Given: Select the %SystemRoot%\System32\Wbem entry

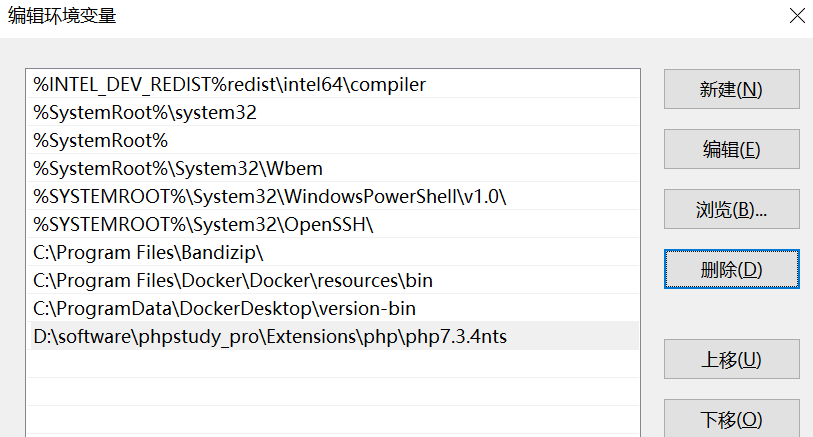Looking at the screenshot, I should [x=178, y=169].
